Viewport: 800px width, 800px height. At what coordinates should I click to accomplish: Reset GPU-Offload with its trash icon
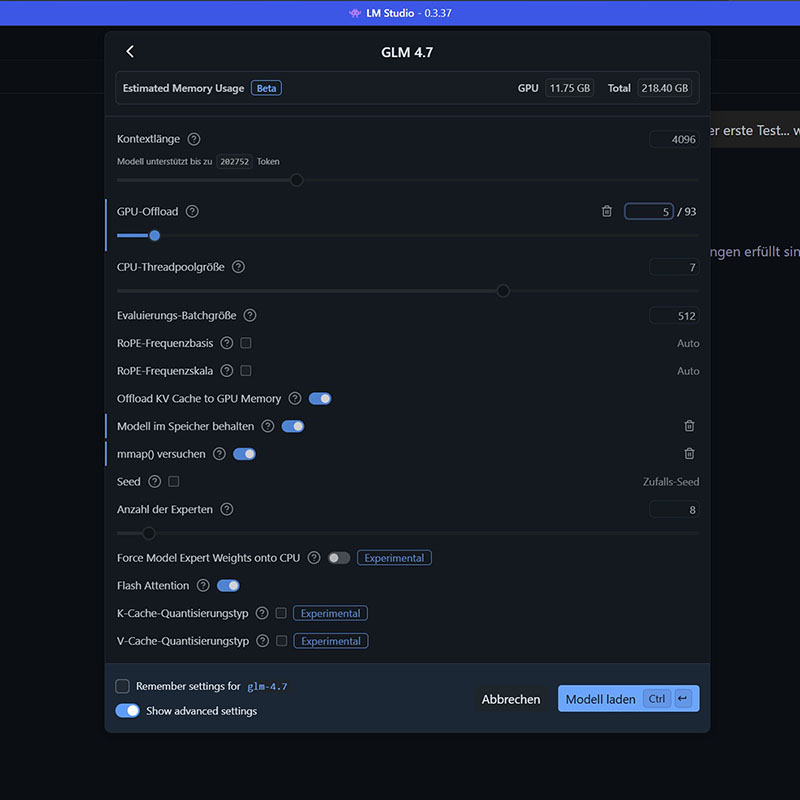pos(607,211)
